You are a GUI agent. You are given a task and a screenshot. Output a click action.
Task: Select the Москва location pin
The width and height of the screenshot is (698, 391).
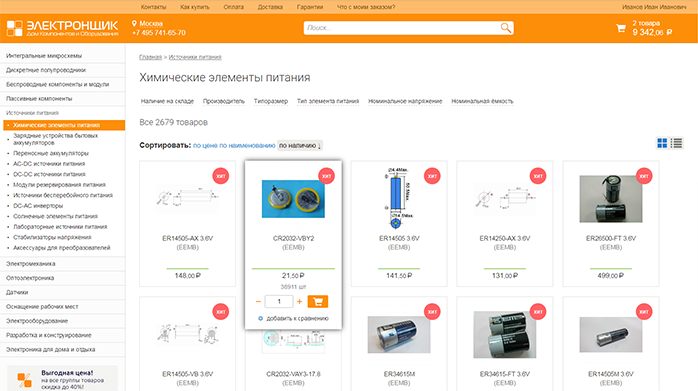click(134, 23)
